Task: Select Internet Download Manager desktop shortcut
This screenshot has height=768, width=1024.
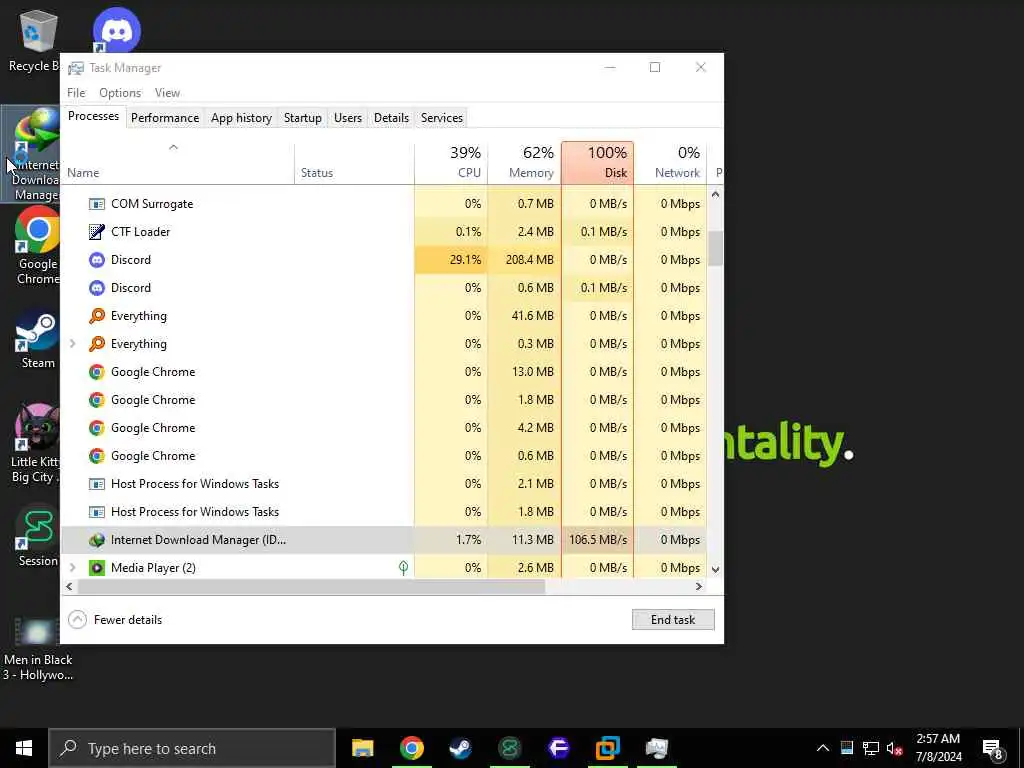Action: click(x=31, y=154)
